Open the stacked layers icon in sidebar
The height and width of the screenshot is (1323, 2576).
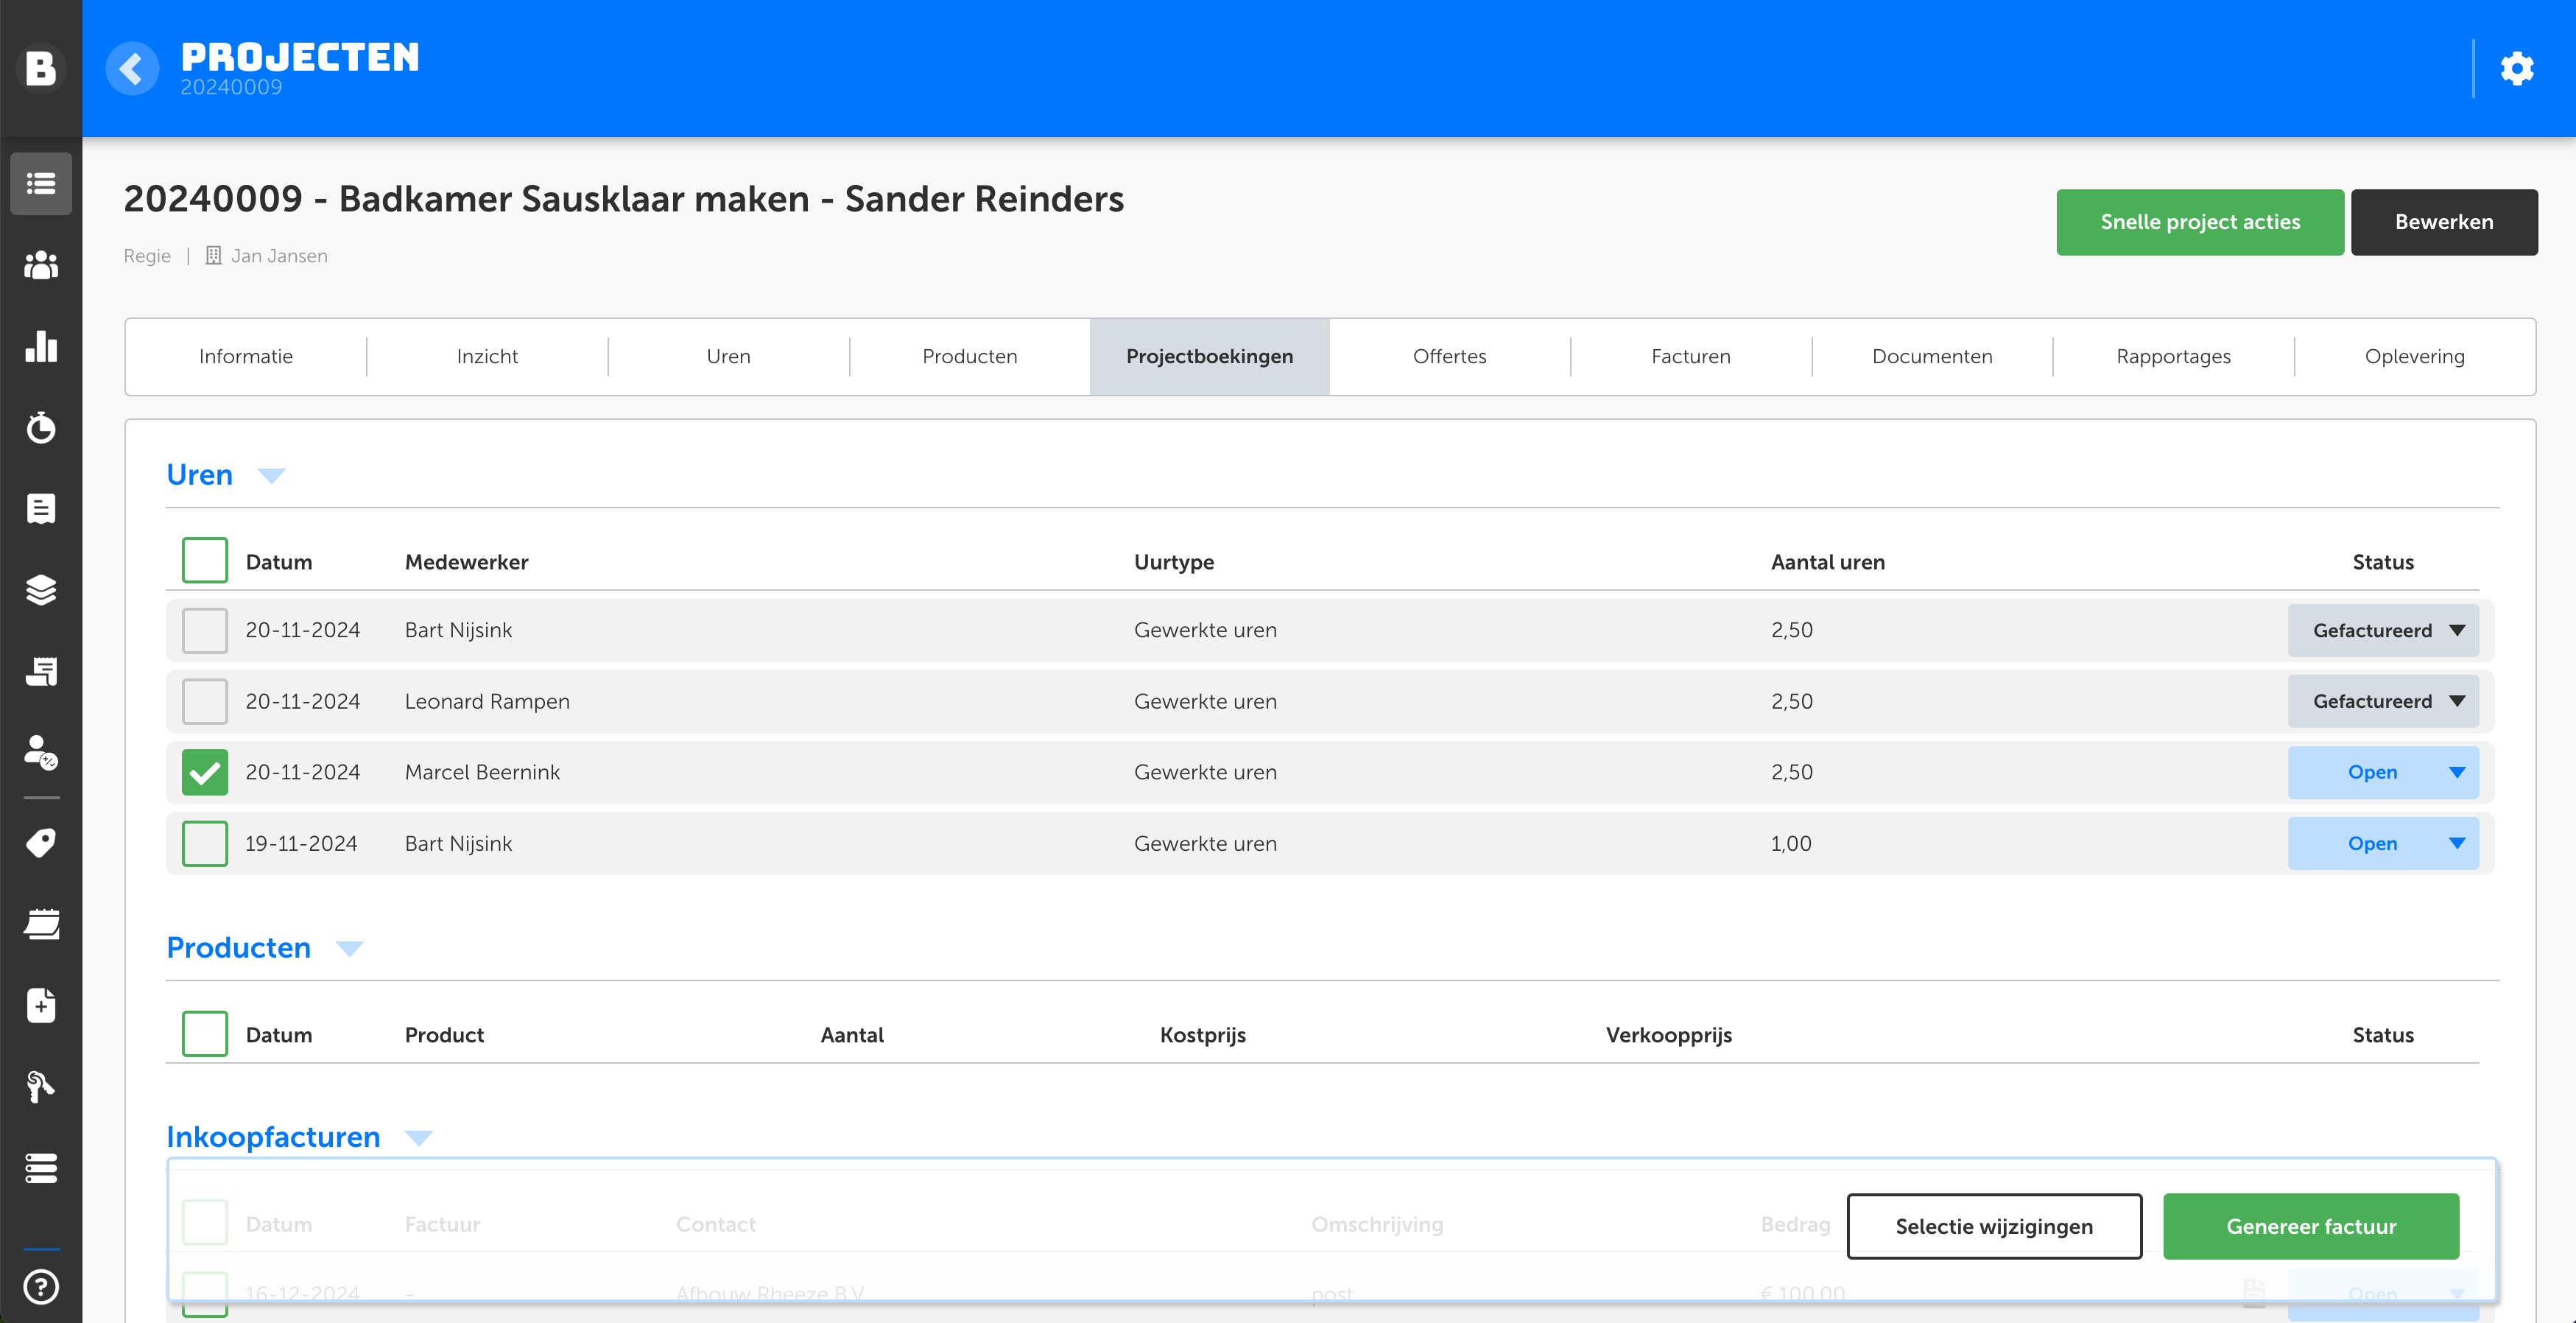point(41,590)
